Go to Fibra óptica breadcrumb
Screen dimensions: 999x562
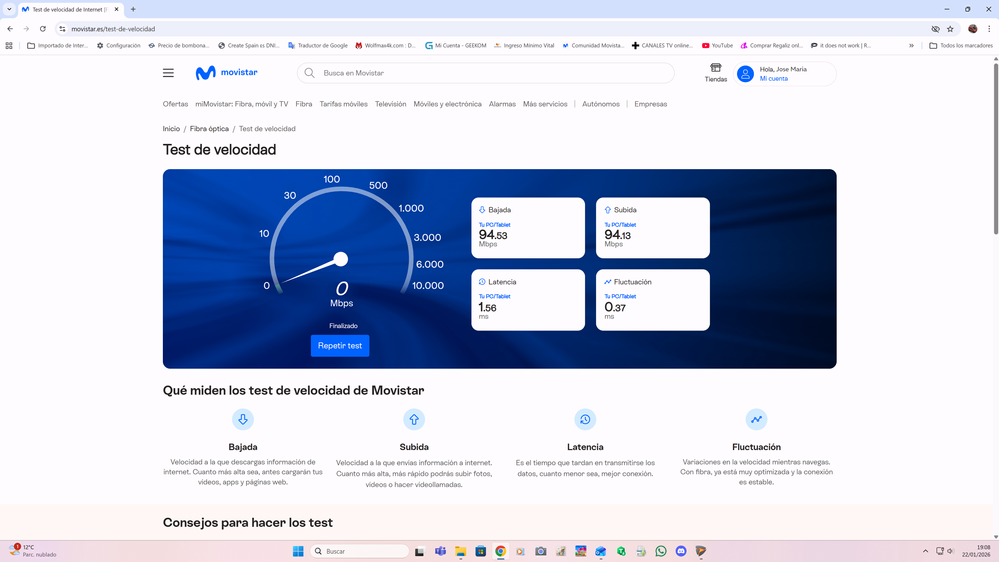[x=209, y=129]
